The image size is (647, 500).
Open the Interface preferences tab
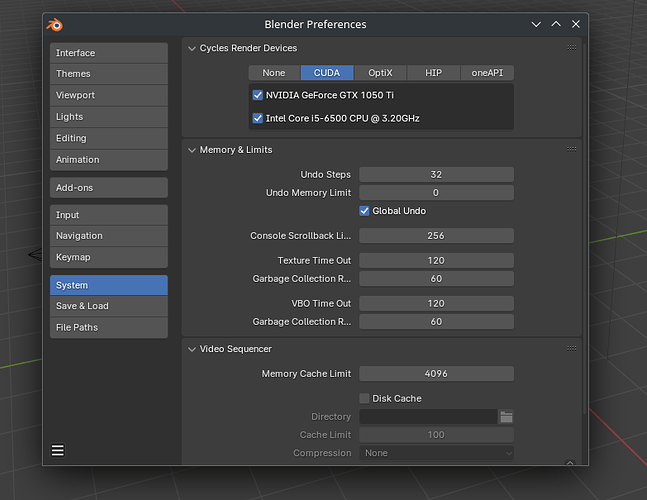pos(109,53)
